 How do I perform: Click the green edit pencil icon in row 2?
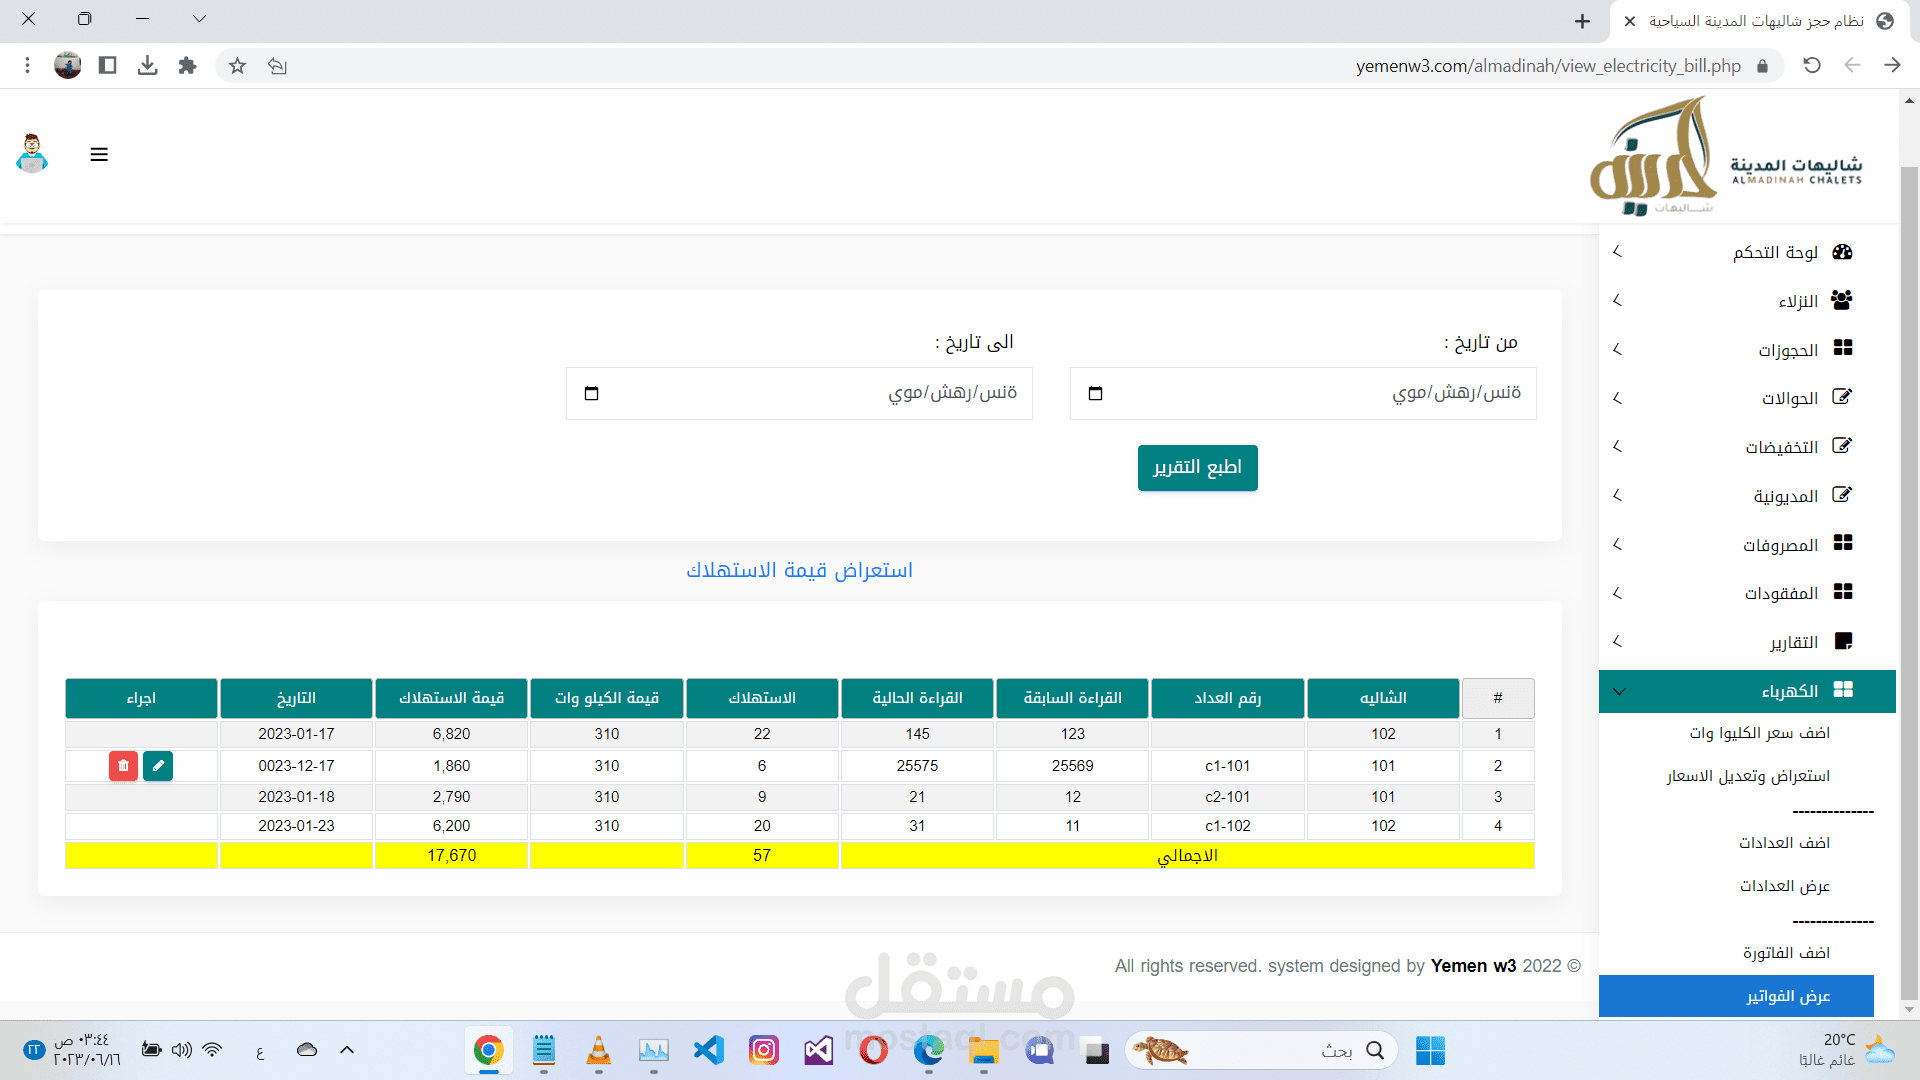click(158, 766)
